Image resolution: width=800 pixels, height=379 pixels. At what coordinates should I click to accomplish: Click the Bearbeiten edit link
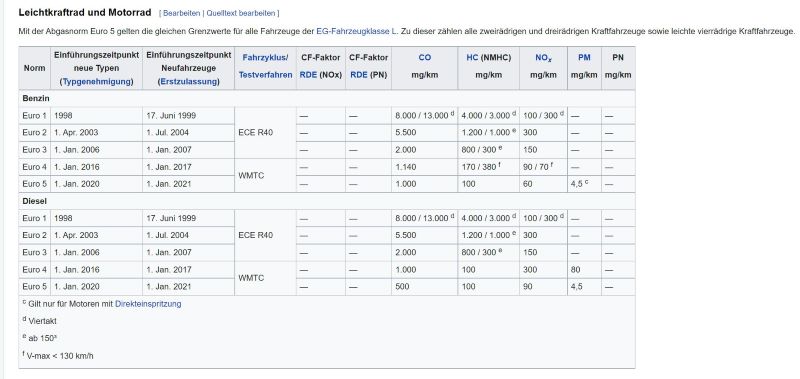181,13
